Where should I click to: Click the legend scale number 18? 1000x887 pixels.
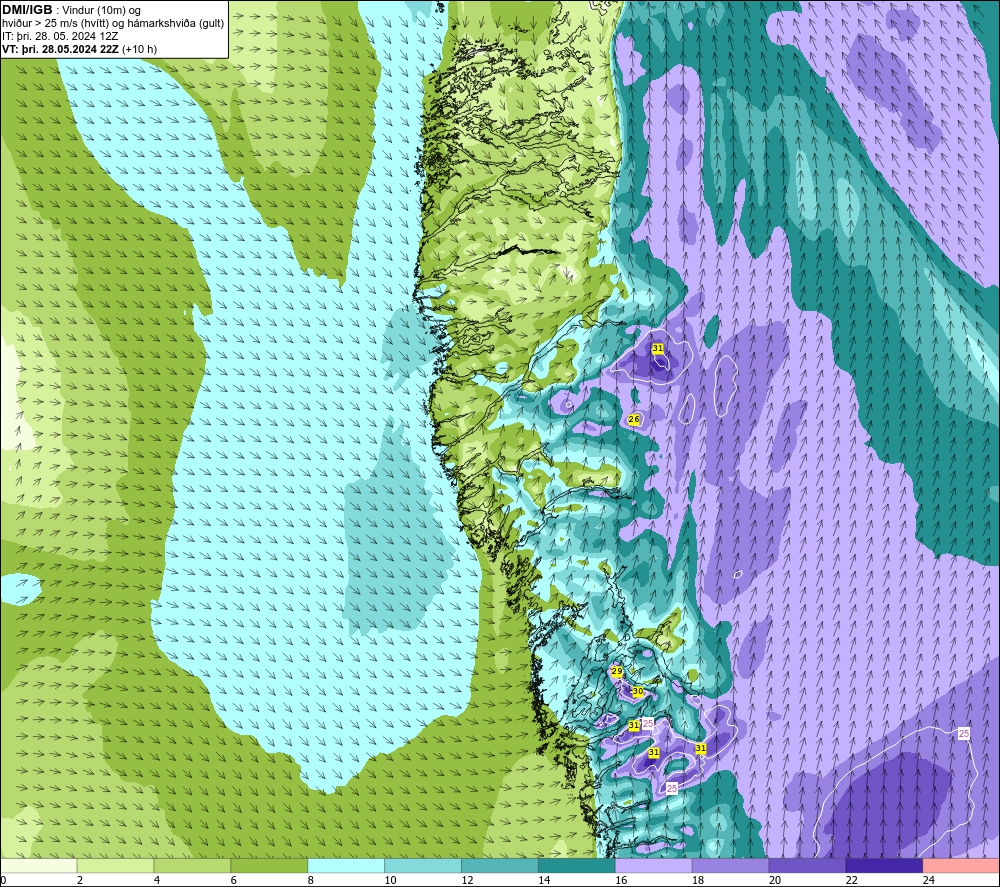click(x=698, y=880)
